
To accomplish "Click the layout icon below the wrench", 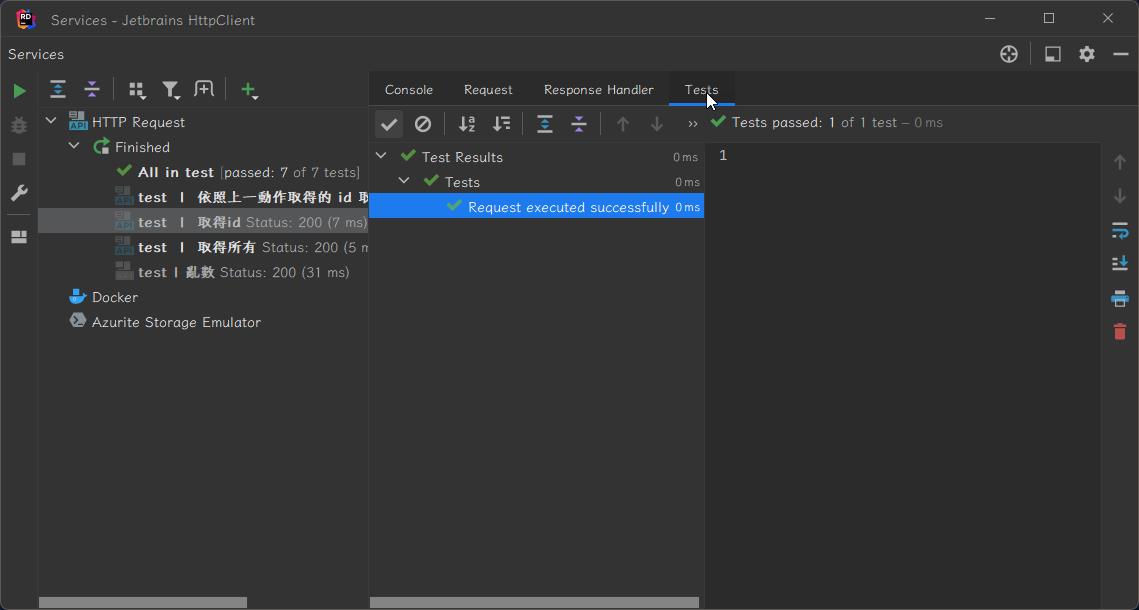I will [x=20, y=237].
